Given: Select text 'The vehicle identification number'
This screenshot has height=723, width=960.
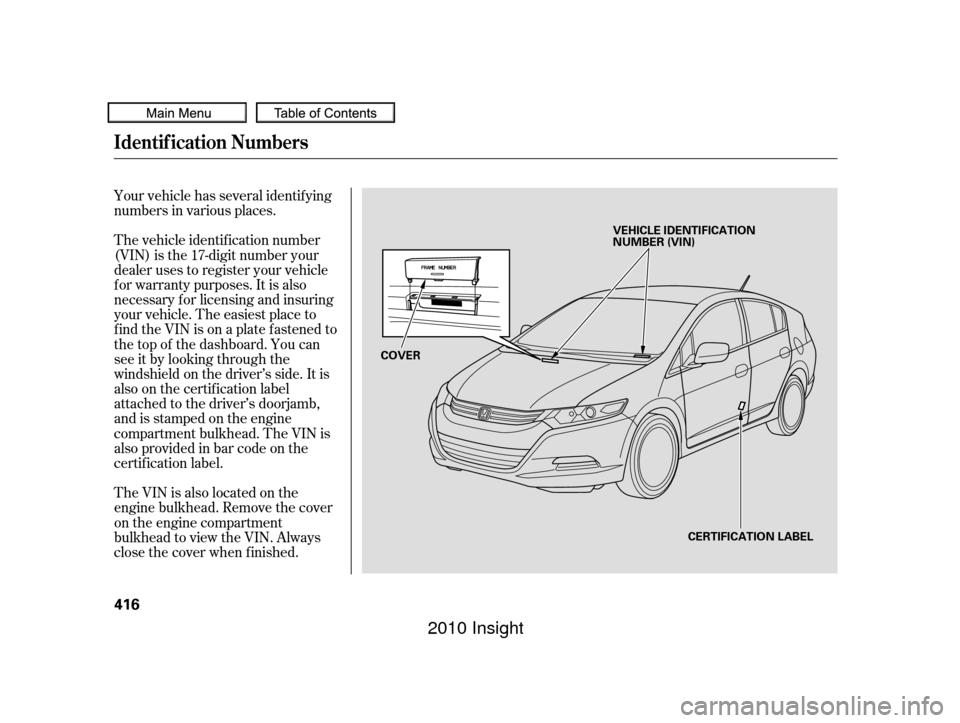Looking at the screenshot, I should pos(217,241).
